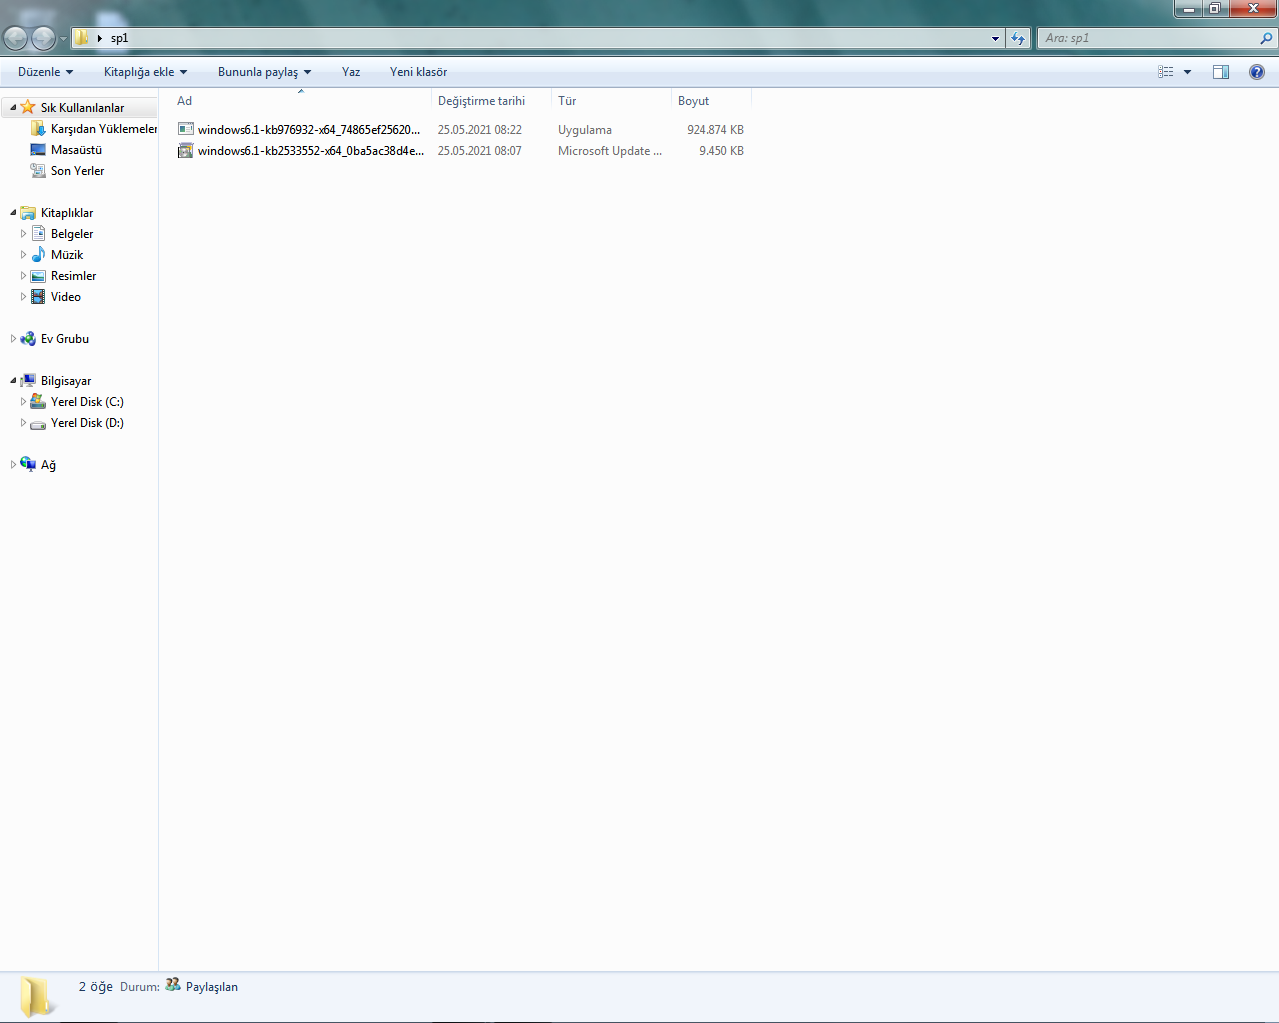Click the Belgeler document icon
1279x1023 pixels.
point(38,233)
